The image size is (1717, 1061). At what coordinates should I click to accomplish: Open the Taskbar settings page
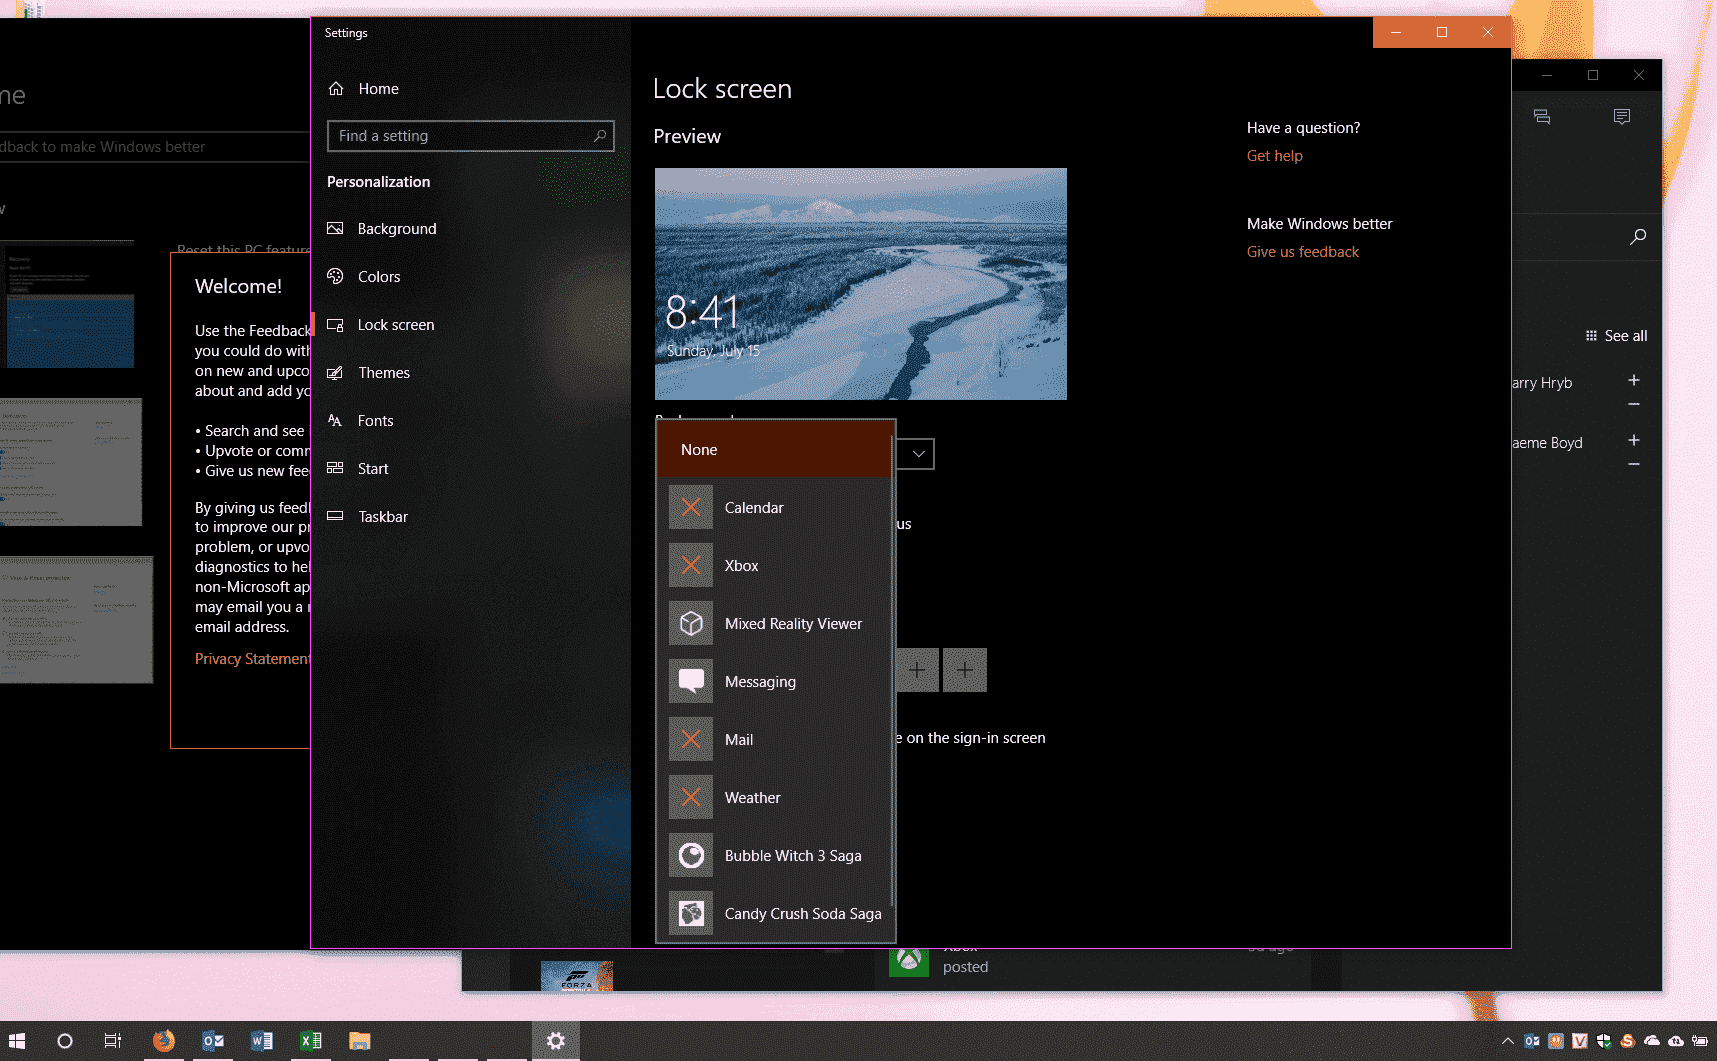pyautogui.click(x=383, y=517)
